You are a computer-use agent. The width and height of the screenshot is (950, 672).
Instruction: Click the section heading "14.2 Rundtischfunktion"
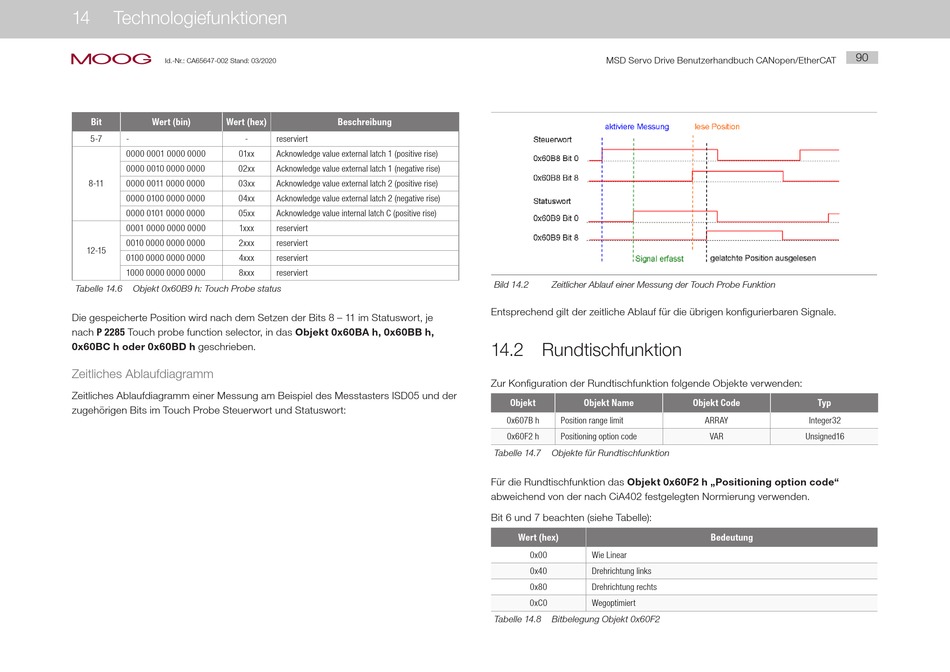(x=586, y=350)
